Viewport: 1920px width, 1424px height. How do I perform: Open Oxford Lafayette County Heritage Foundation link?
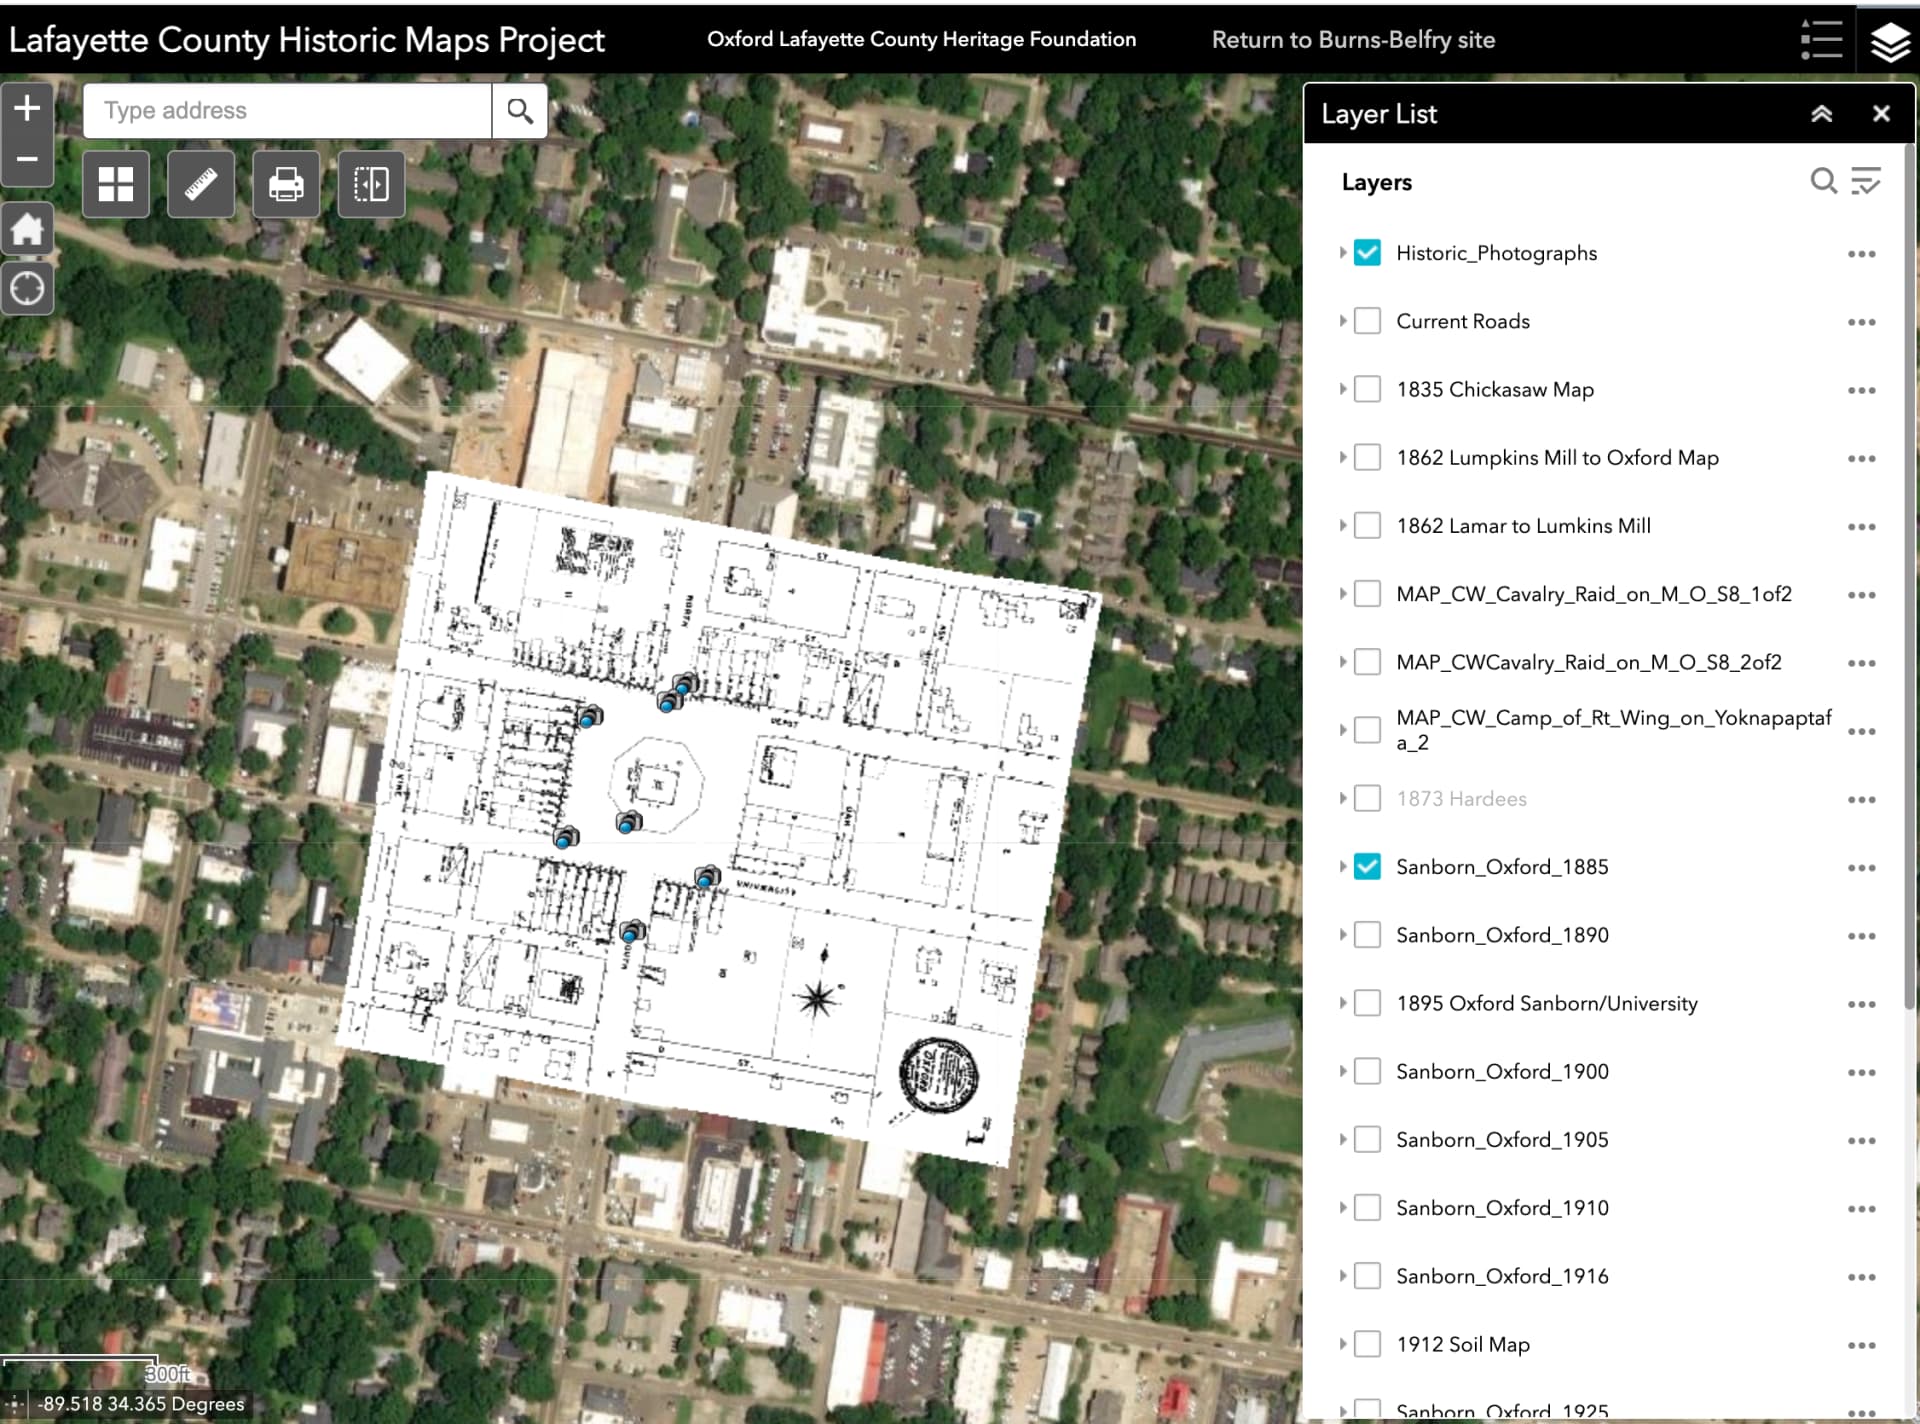coord(921,39)
